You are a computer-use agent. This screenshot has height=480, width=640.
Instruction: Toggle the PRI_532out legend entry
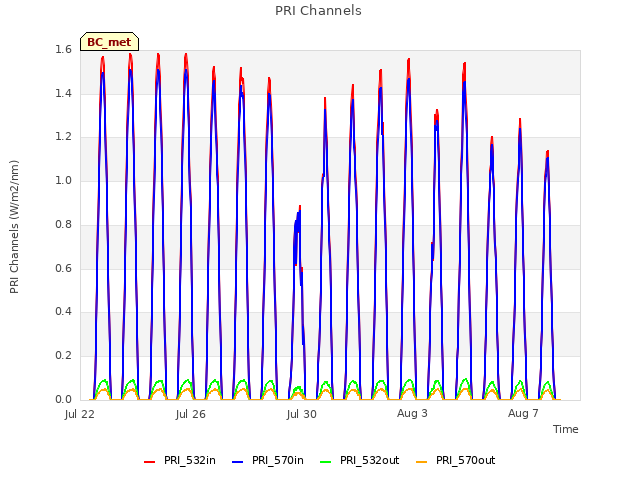pos(360,461)
